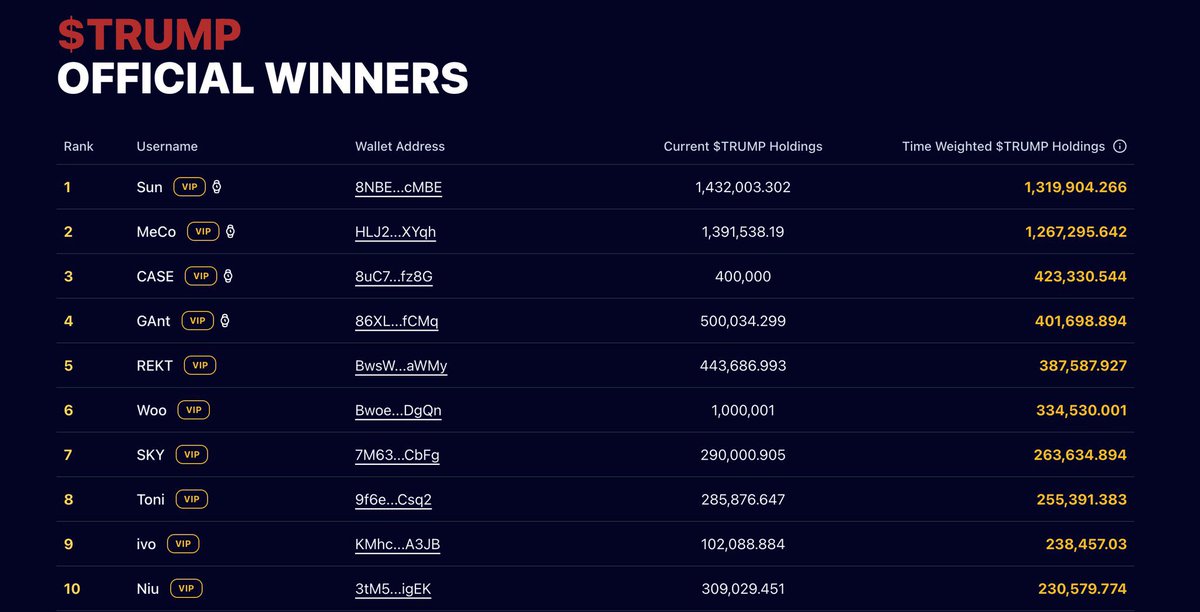
Task: Open wallet address 7M63...CbFg
Action: [397, 455]
